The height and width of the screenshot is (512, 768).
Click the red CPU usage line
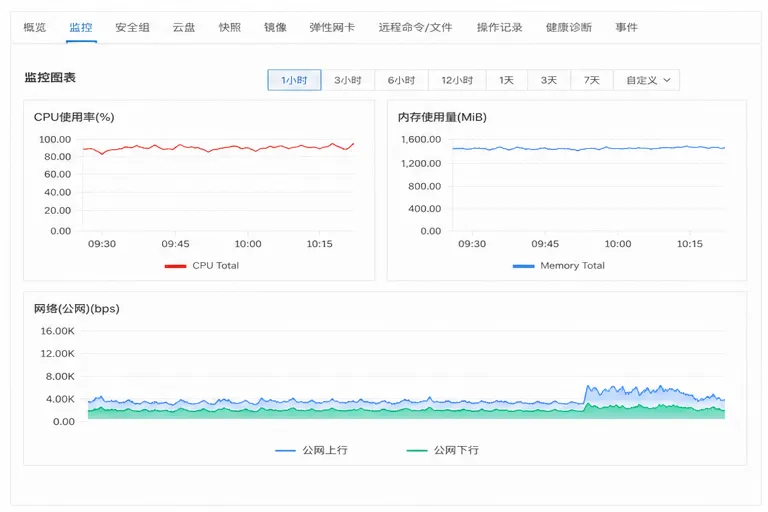click(x=218, y=147)
